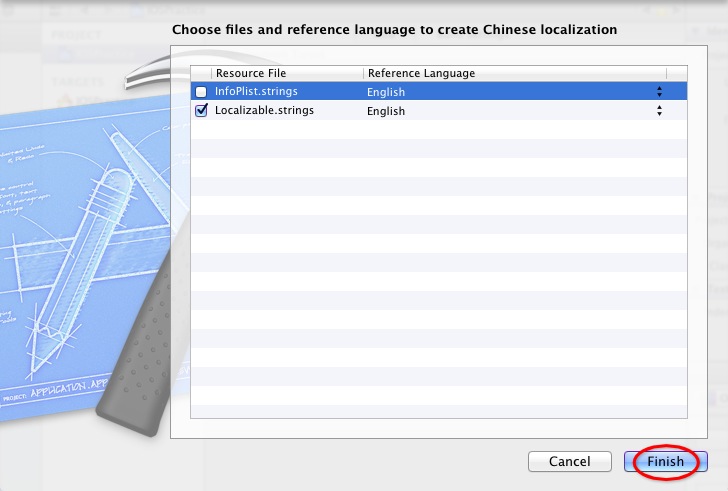Click the dimmed PROJECT header in the sidebar

tap(72, 35)
